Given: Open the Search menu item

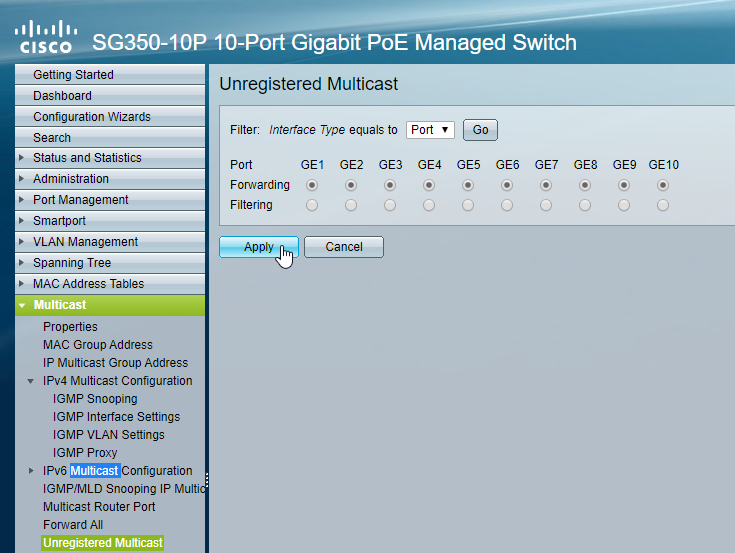Looking at the screenshot, I should pyautogui.click(x=110, y=138).
